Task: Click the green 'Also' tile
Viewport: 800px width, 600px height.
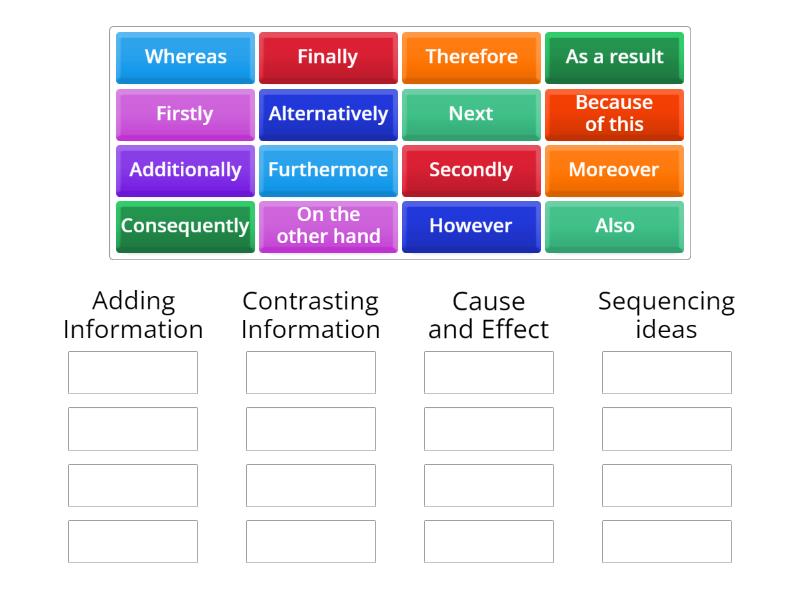Action: (x=614, y=226)
